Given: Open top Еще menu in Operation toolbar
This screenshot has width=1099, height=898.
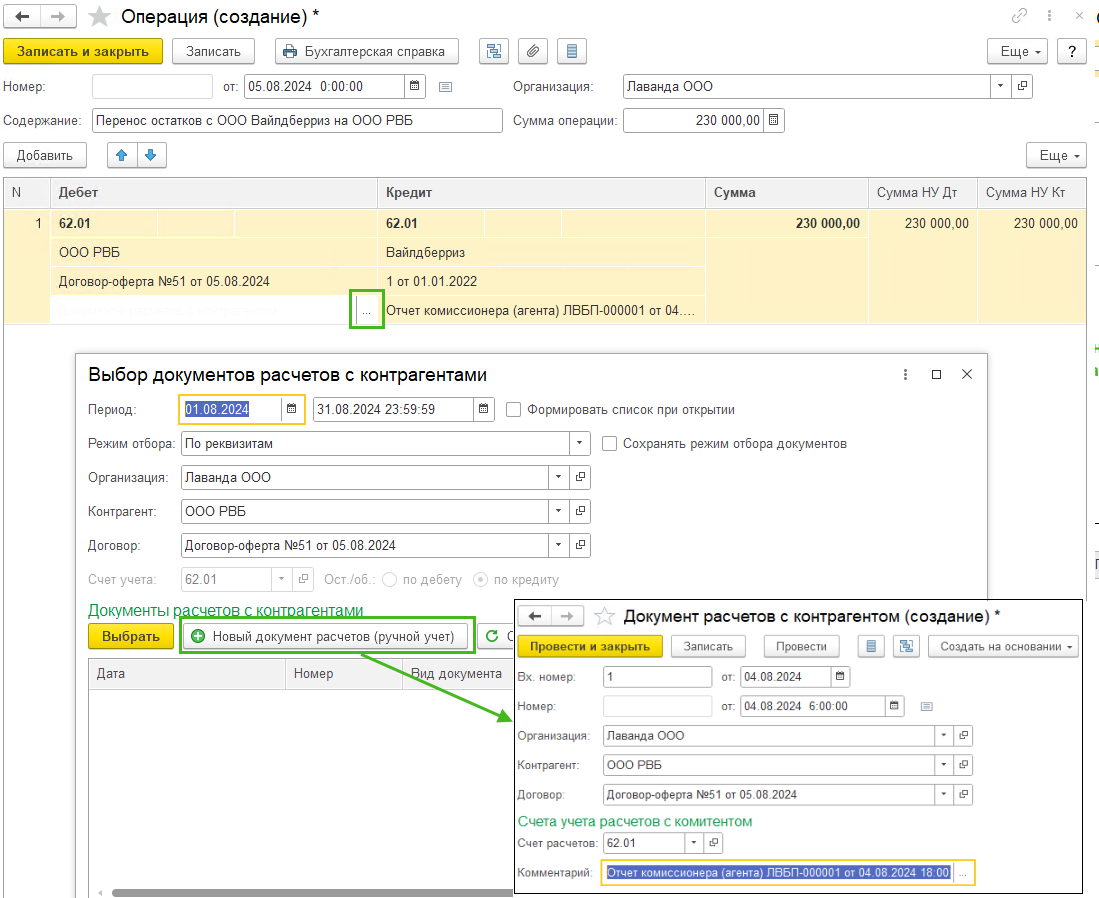Looking at the screenshot, I should (x=1018, y=51).
